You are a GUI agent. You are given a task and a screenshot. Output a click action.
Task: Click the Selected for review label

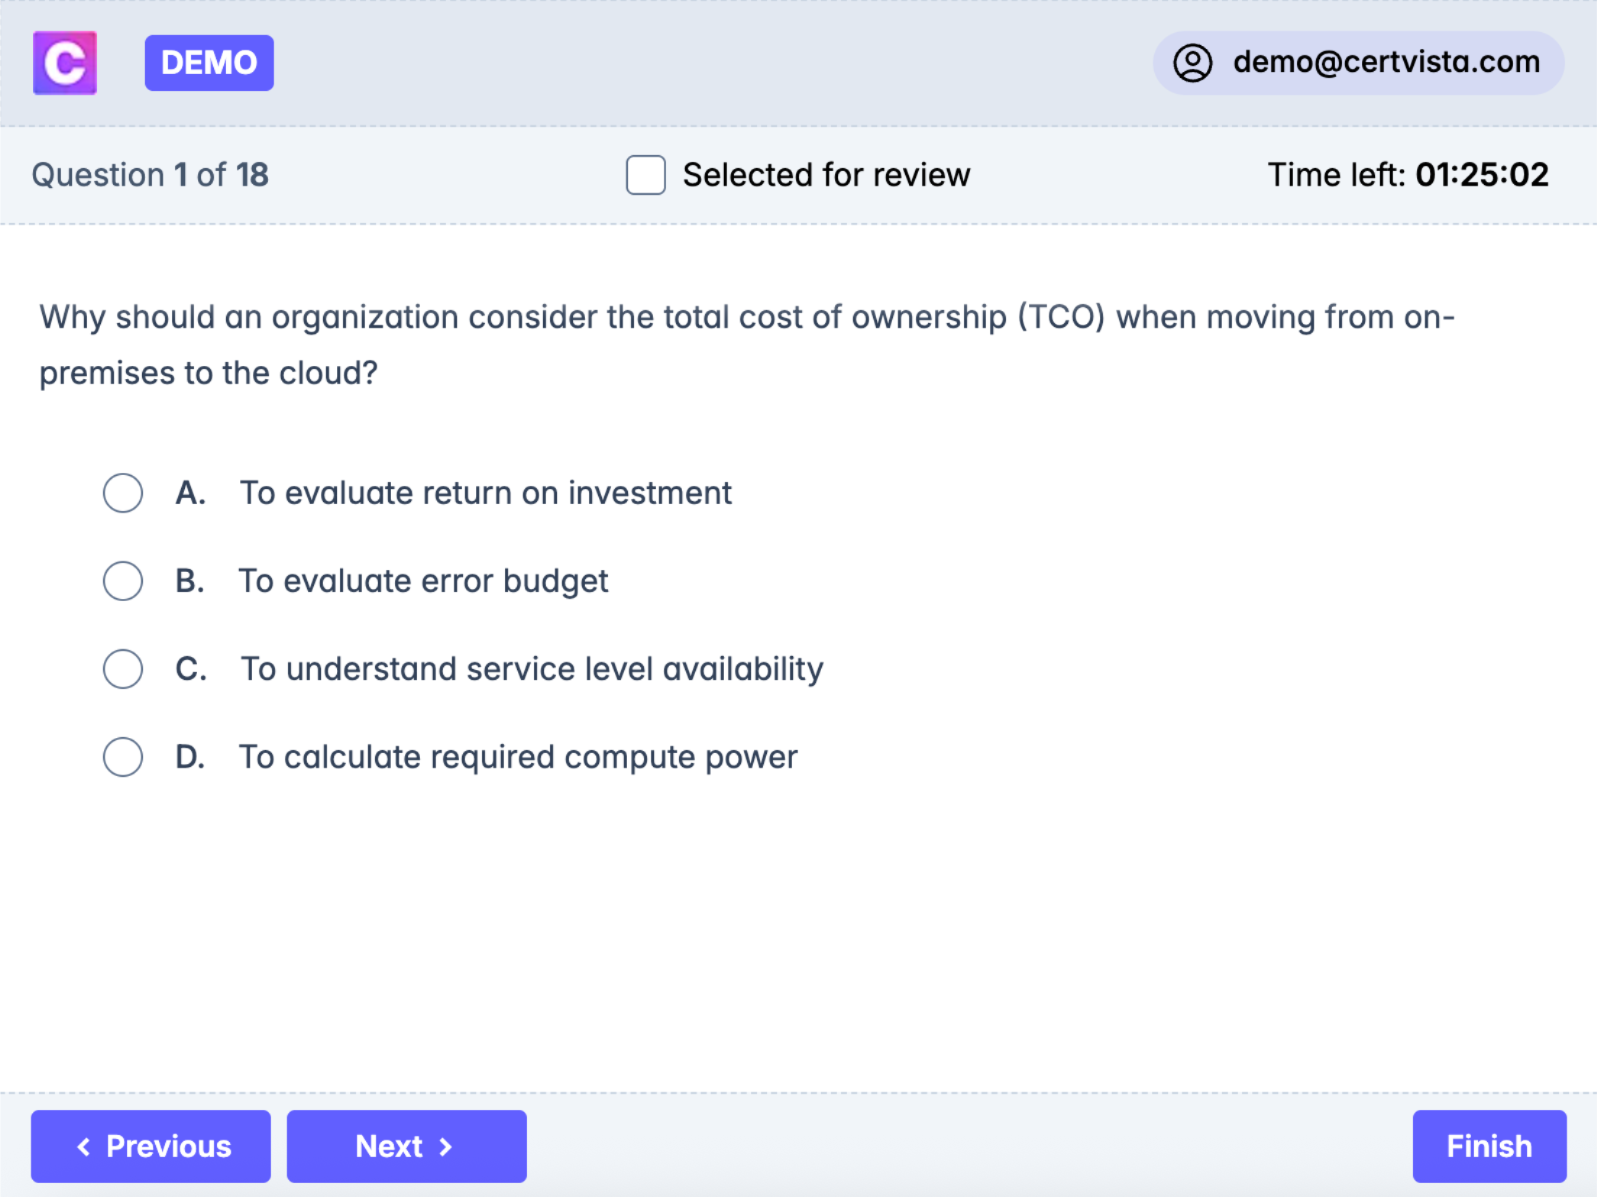[826, 175]
